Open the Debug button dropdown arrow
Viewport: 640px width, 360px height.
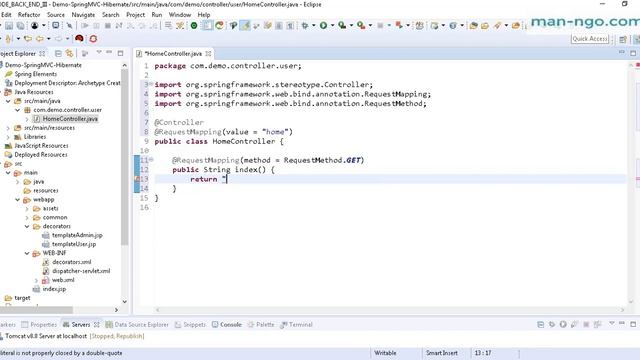coord(313,26)
